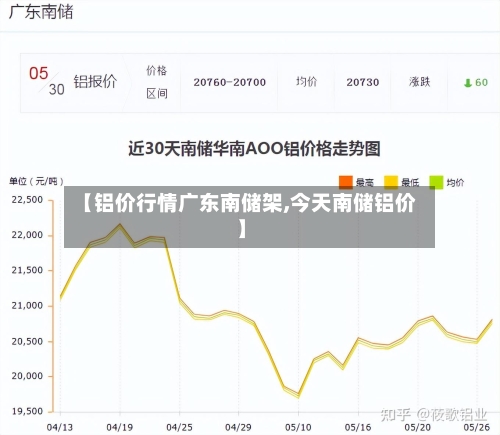Click the caption banner 铝价行情广东南储架
Image resolution: width=500 pixels, height=435 pixels.
click(249, 217)
